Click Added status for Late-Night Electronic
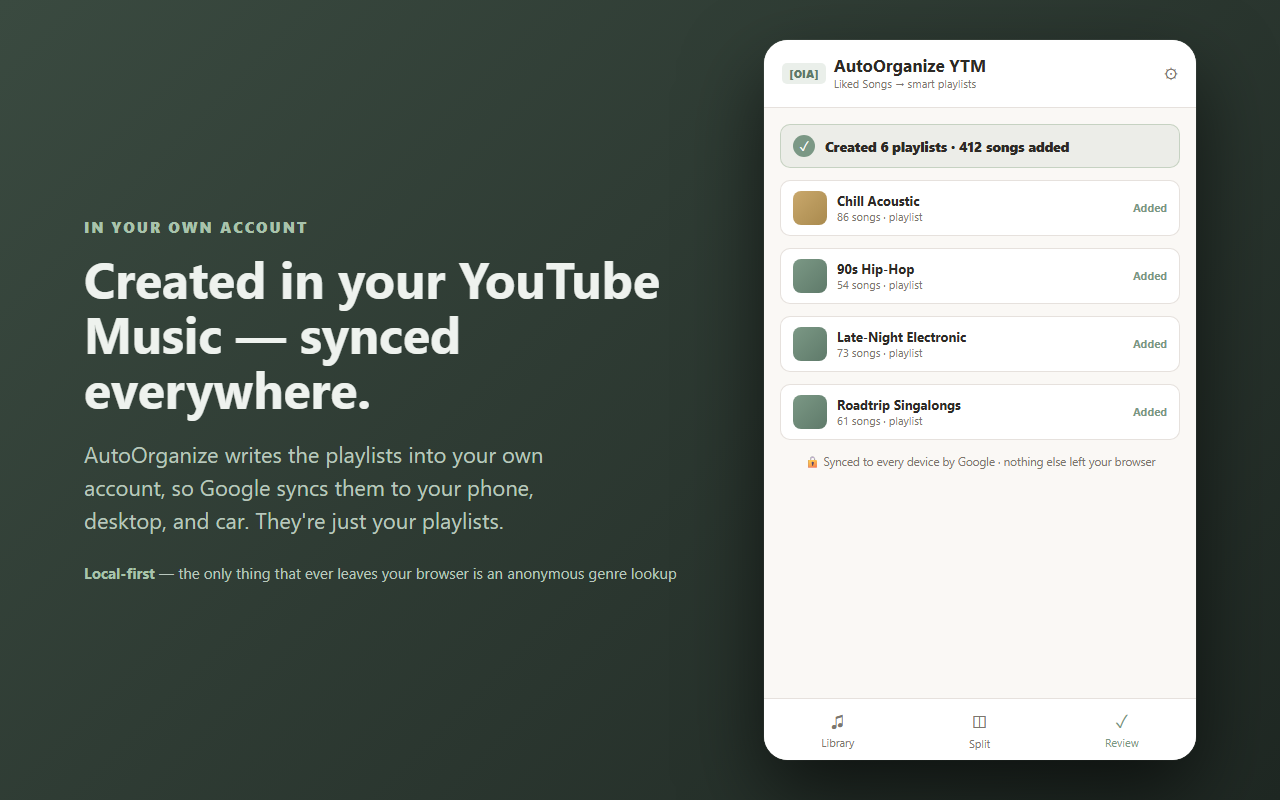 1150,344
